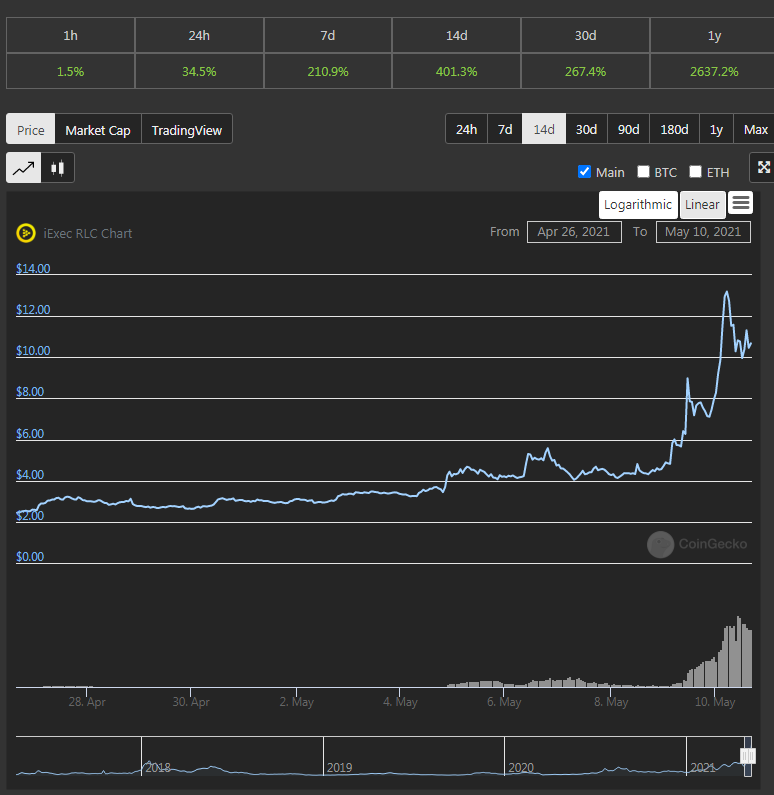
Task: Click the iExec RLC coin logo
Action: pos(26,233)
